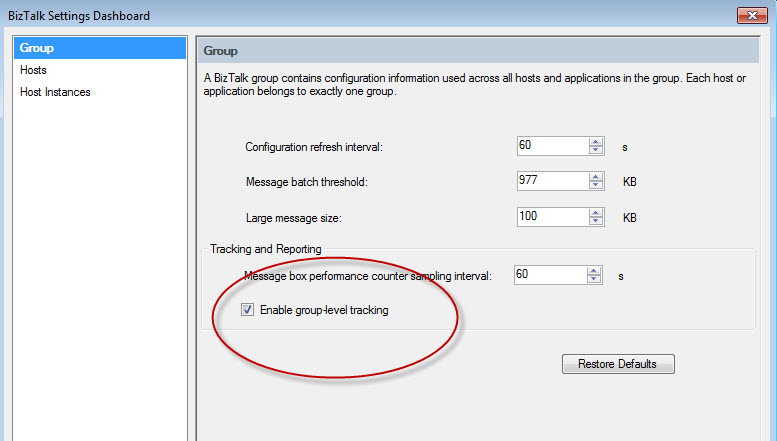Close the BizTalk Settings Dashboard window
Screen dimensions: 777x441
point(752,15)
